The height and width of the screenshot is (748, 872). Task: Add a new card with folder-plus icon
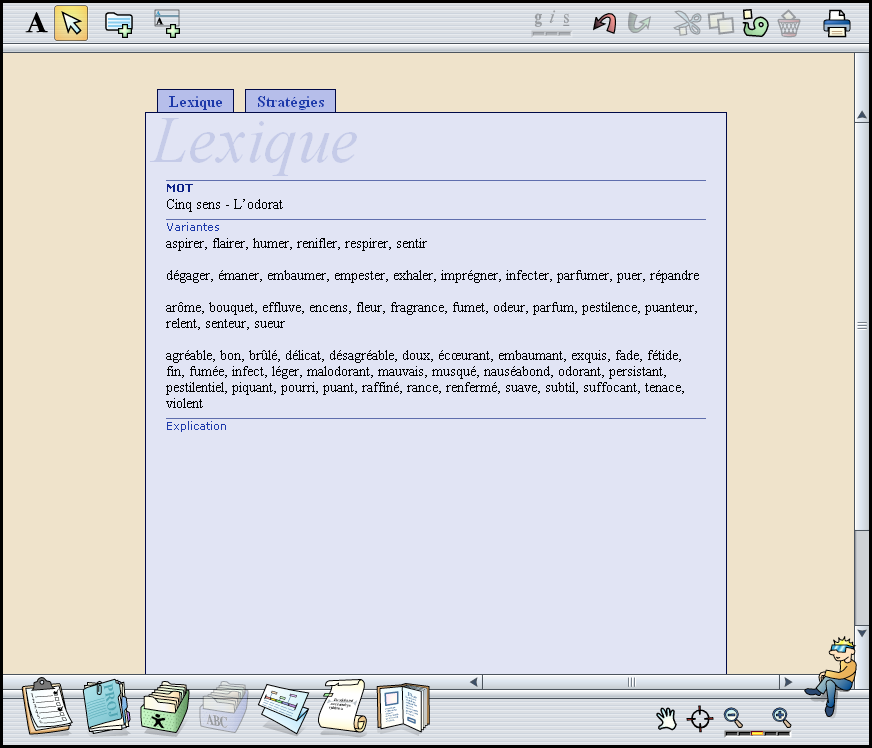pos(119,24)
